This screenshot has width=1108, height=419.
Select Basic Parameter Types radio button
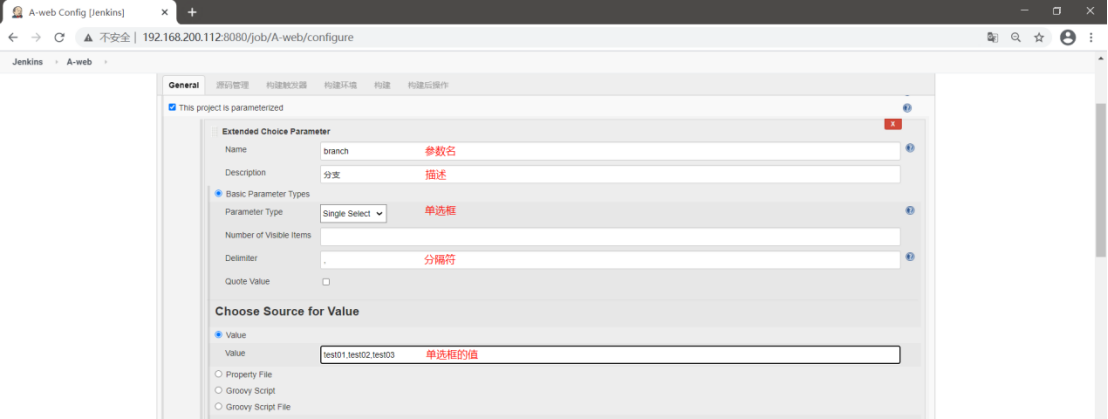point(218,193)
